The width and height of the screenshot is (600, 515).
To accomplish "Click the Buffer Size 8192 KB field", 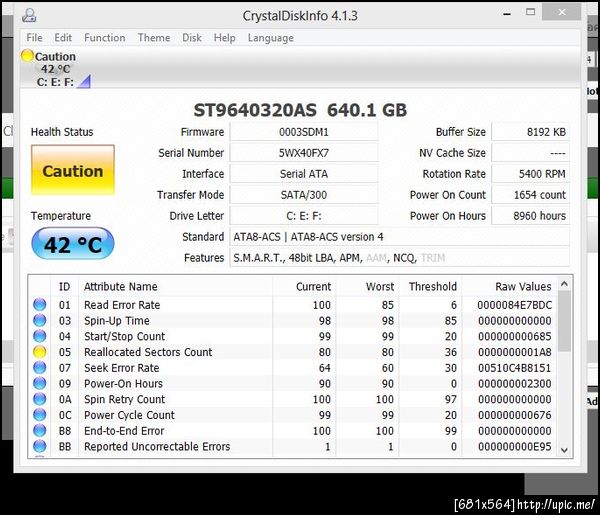I will point(530,132).
